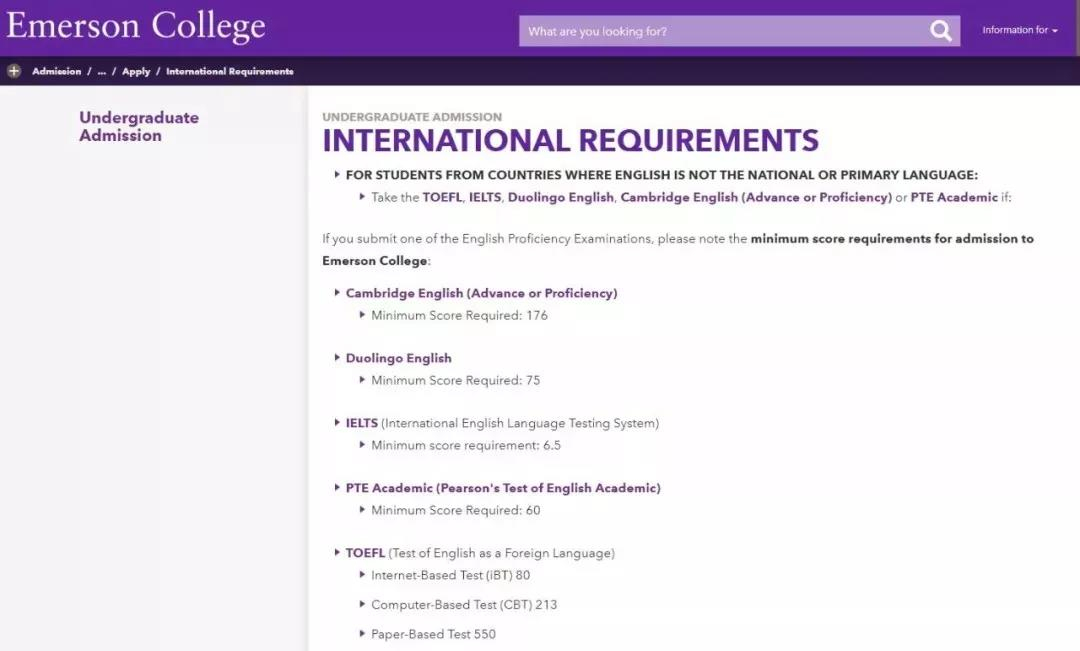Click PTE Academic (Pearson's Test) list heading
Image resolution: width=1080 pixels, height=651 pixels.
pos(503,488)
